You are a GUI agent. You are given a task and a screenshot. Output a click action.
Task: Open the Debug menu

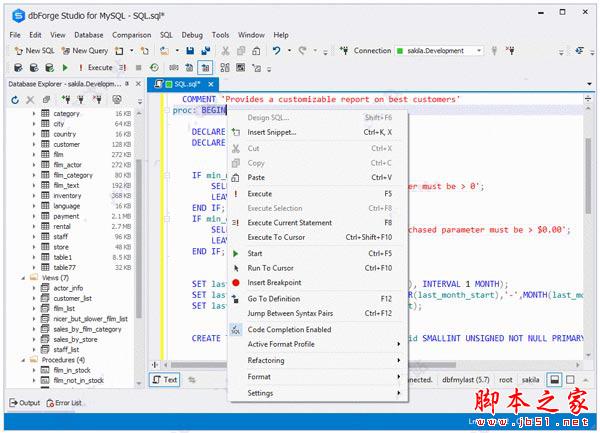tap(192, 35)
